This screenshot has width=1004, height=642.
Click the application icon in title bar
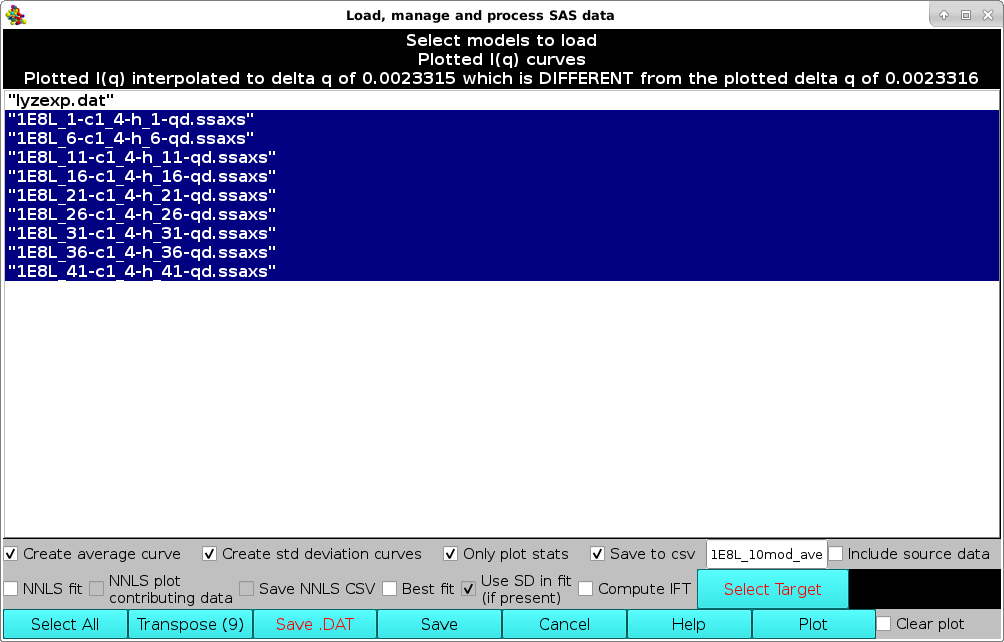(15, 14)
